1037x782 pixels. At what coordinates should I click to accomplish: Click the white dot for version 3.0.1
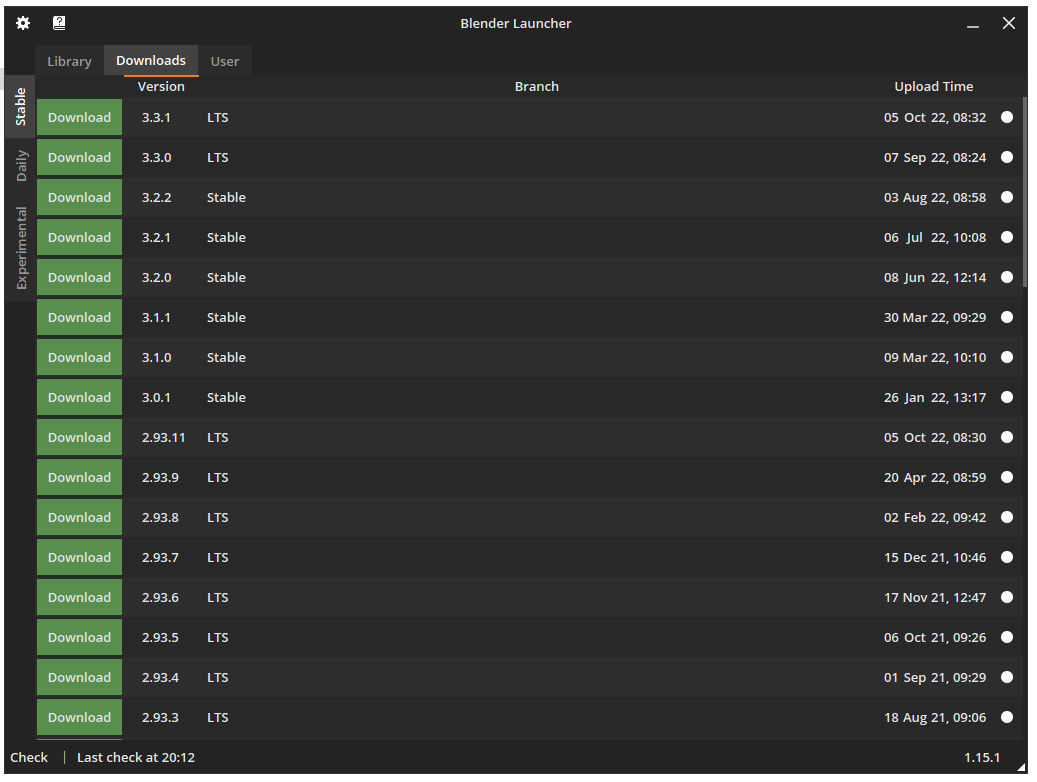click(1007, 398)
